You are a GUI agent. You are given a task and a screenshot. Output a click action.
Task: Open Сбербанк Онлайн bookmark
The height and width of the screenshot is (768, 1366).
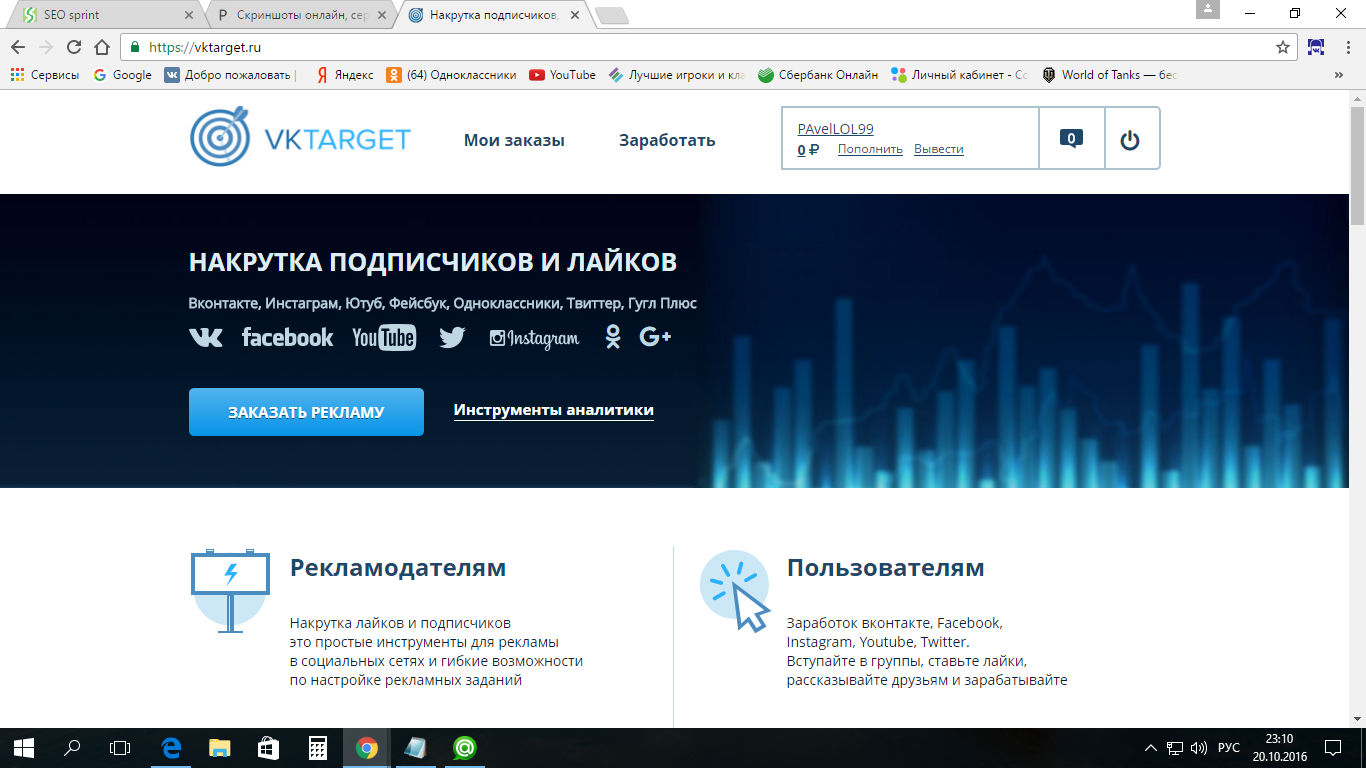click(818, 75)
